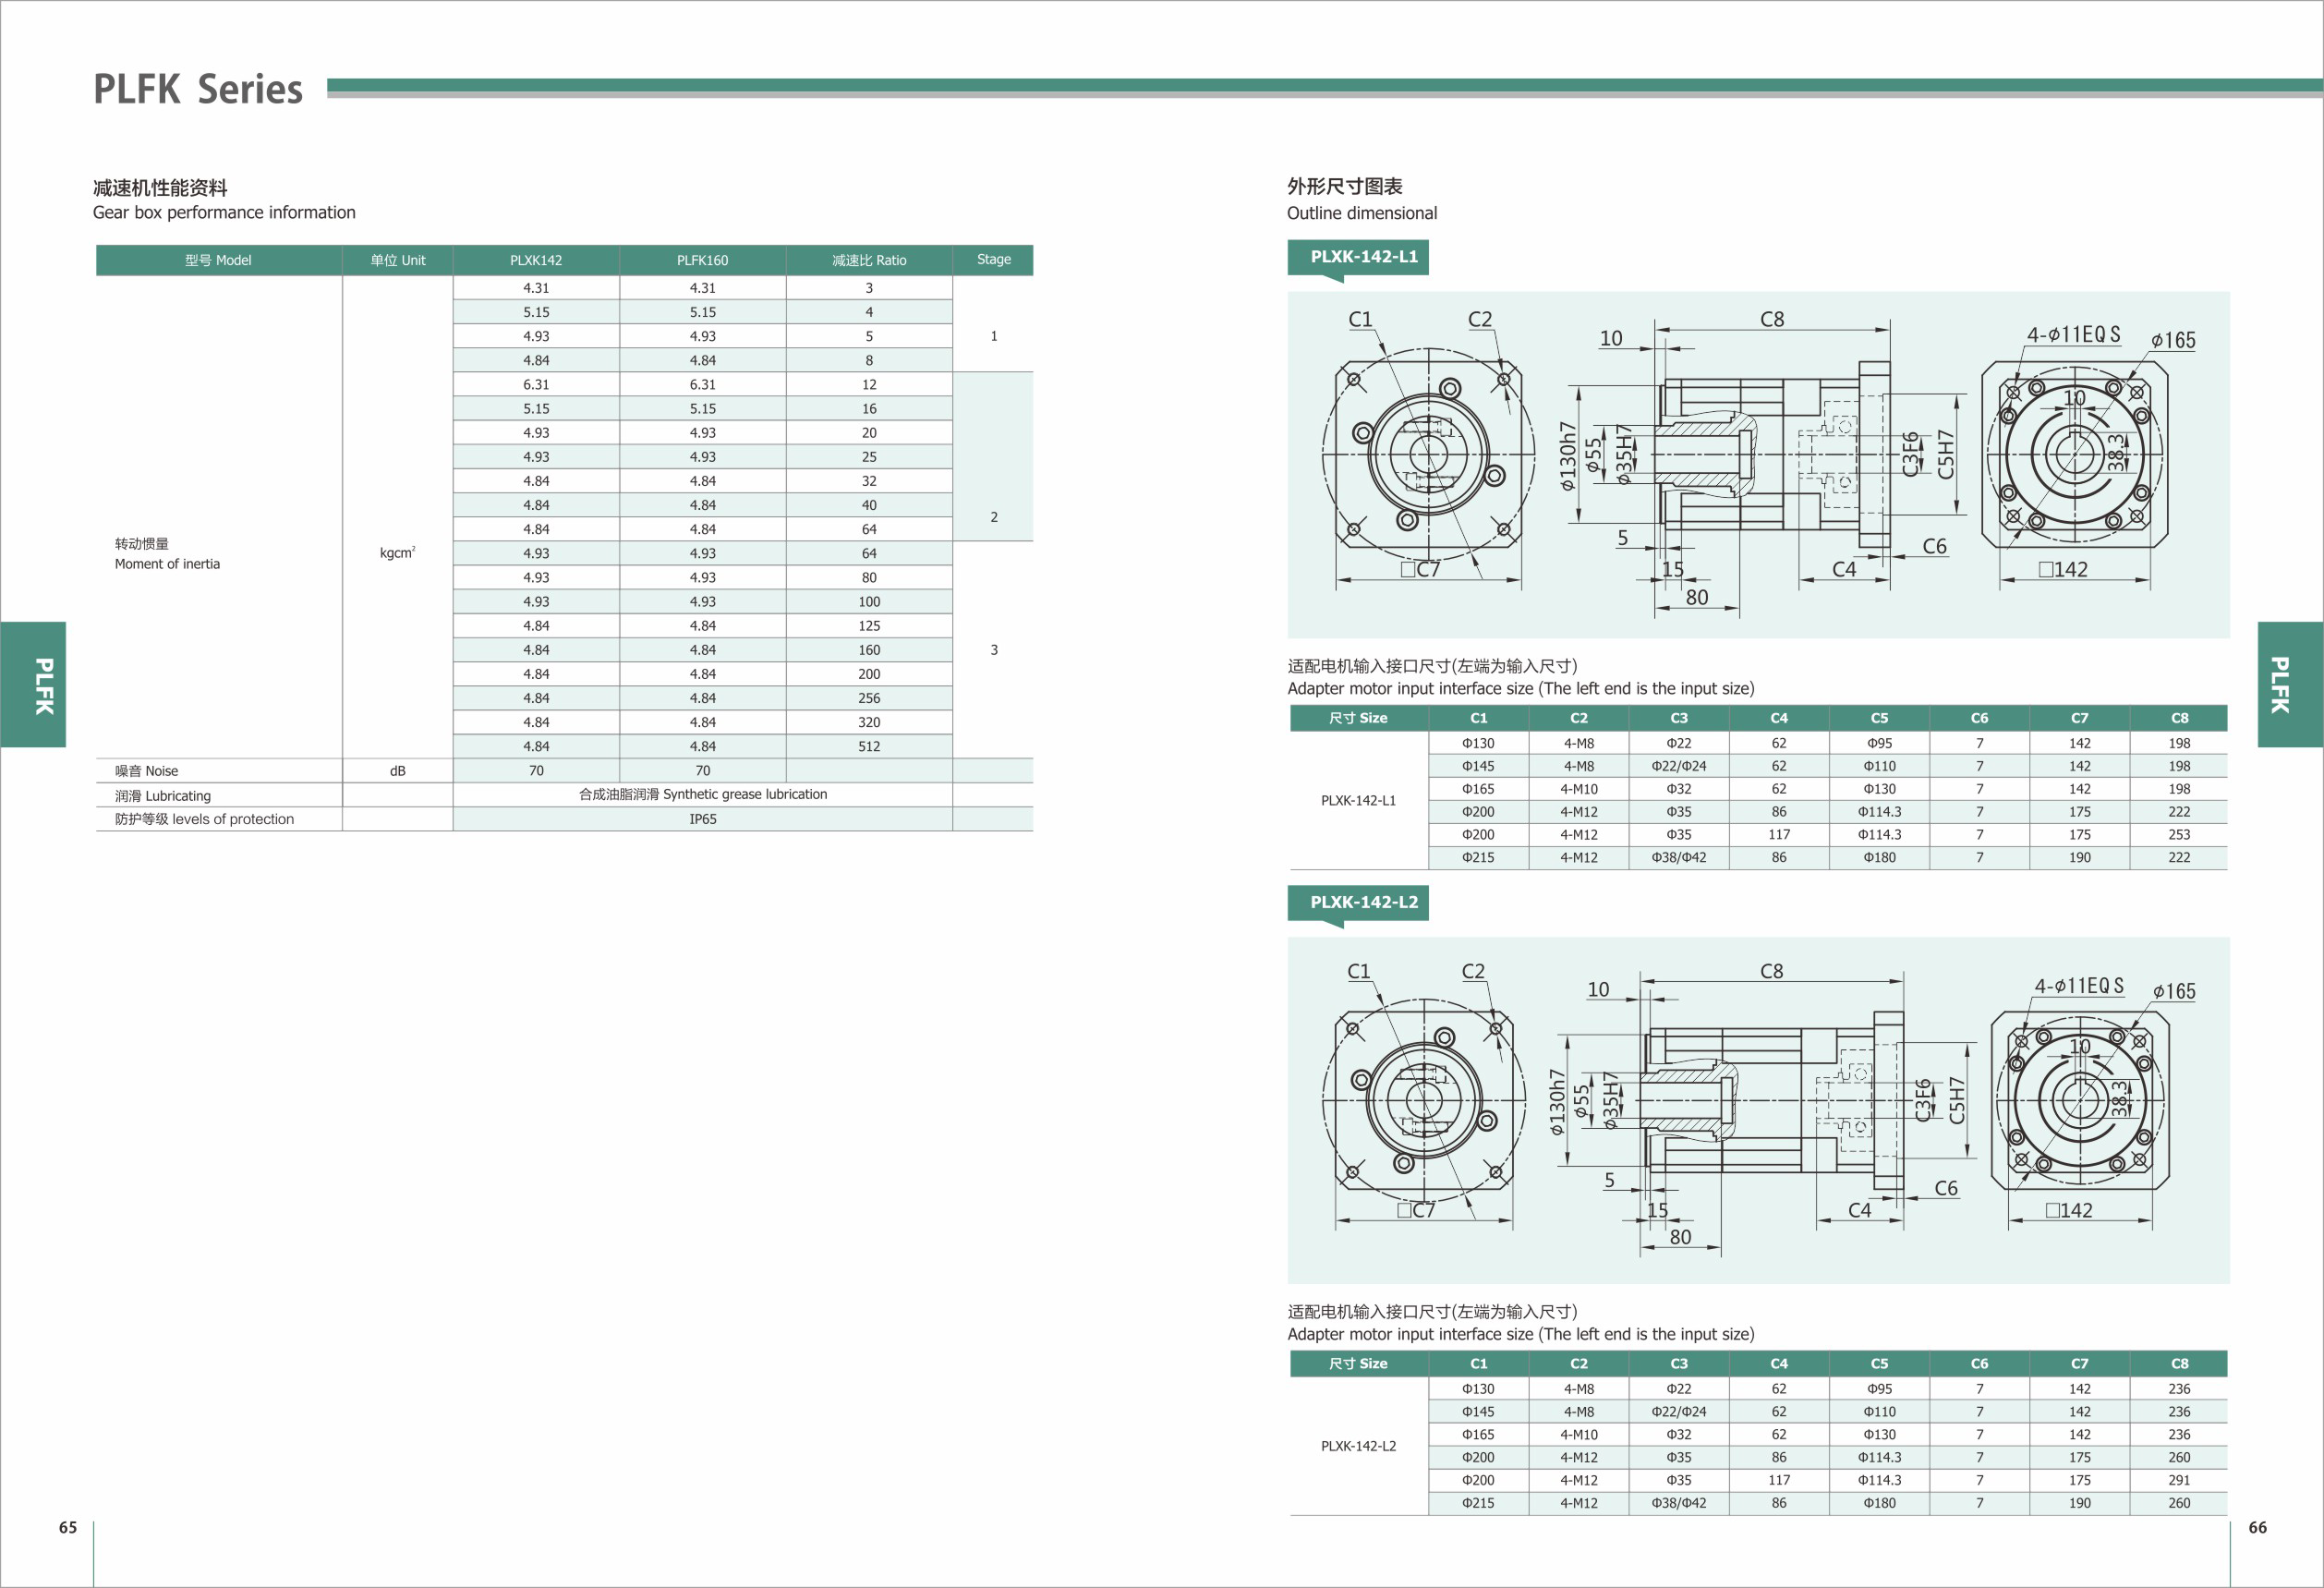Click the L2 output flange drawing labeled □142
The height and width of the screenshot is (1588, 2324).
pos(2079,1100)
